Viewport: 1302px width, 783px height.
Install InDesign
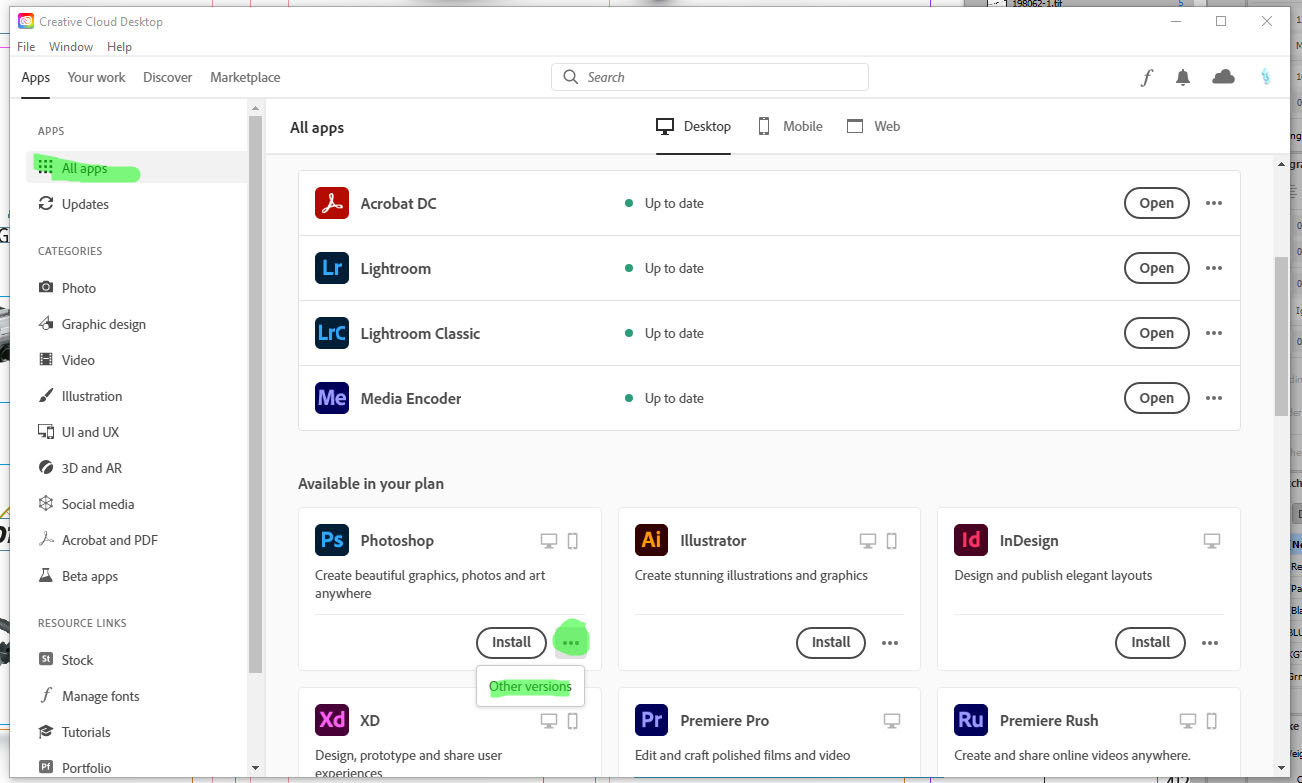tap(1151, 642)
